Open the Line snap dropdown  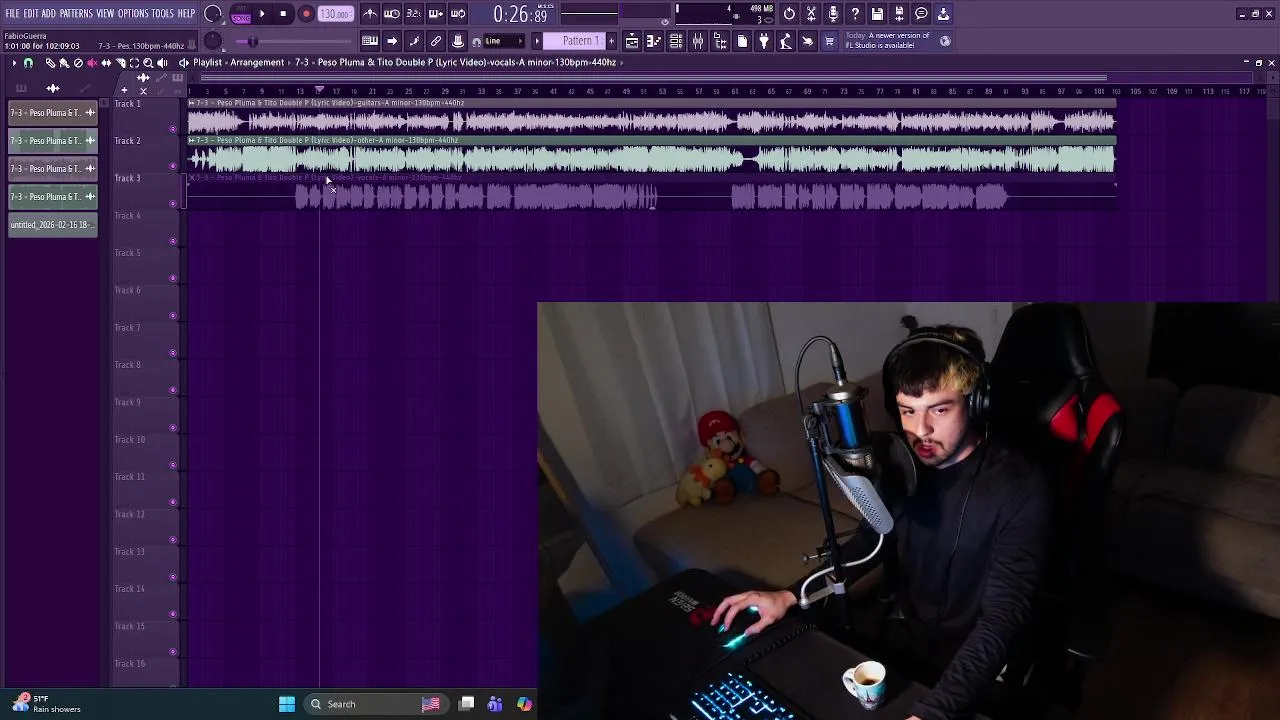coord(505,41)
